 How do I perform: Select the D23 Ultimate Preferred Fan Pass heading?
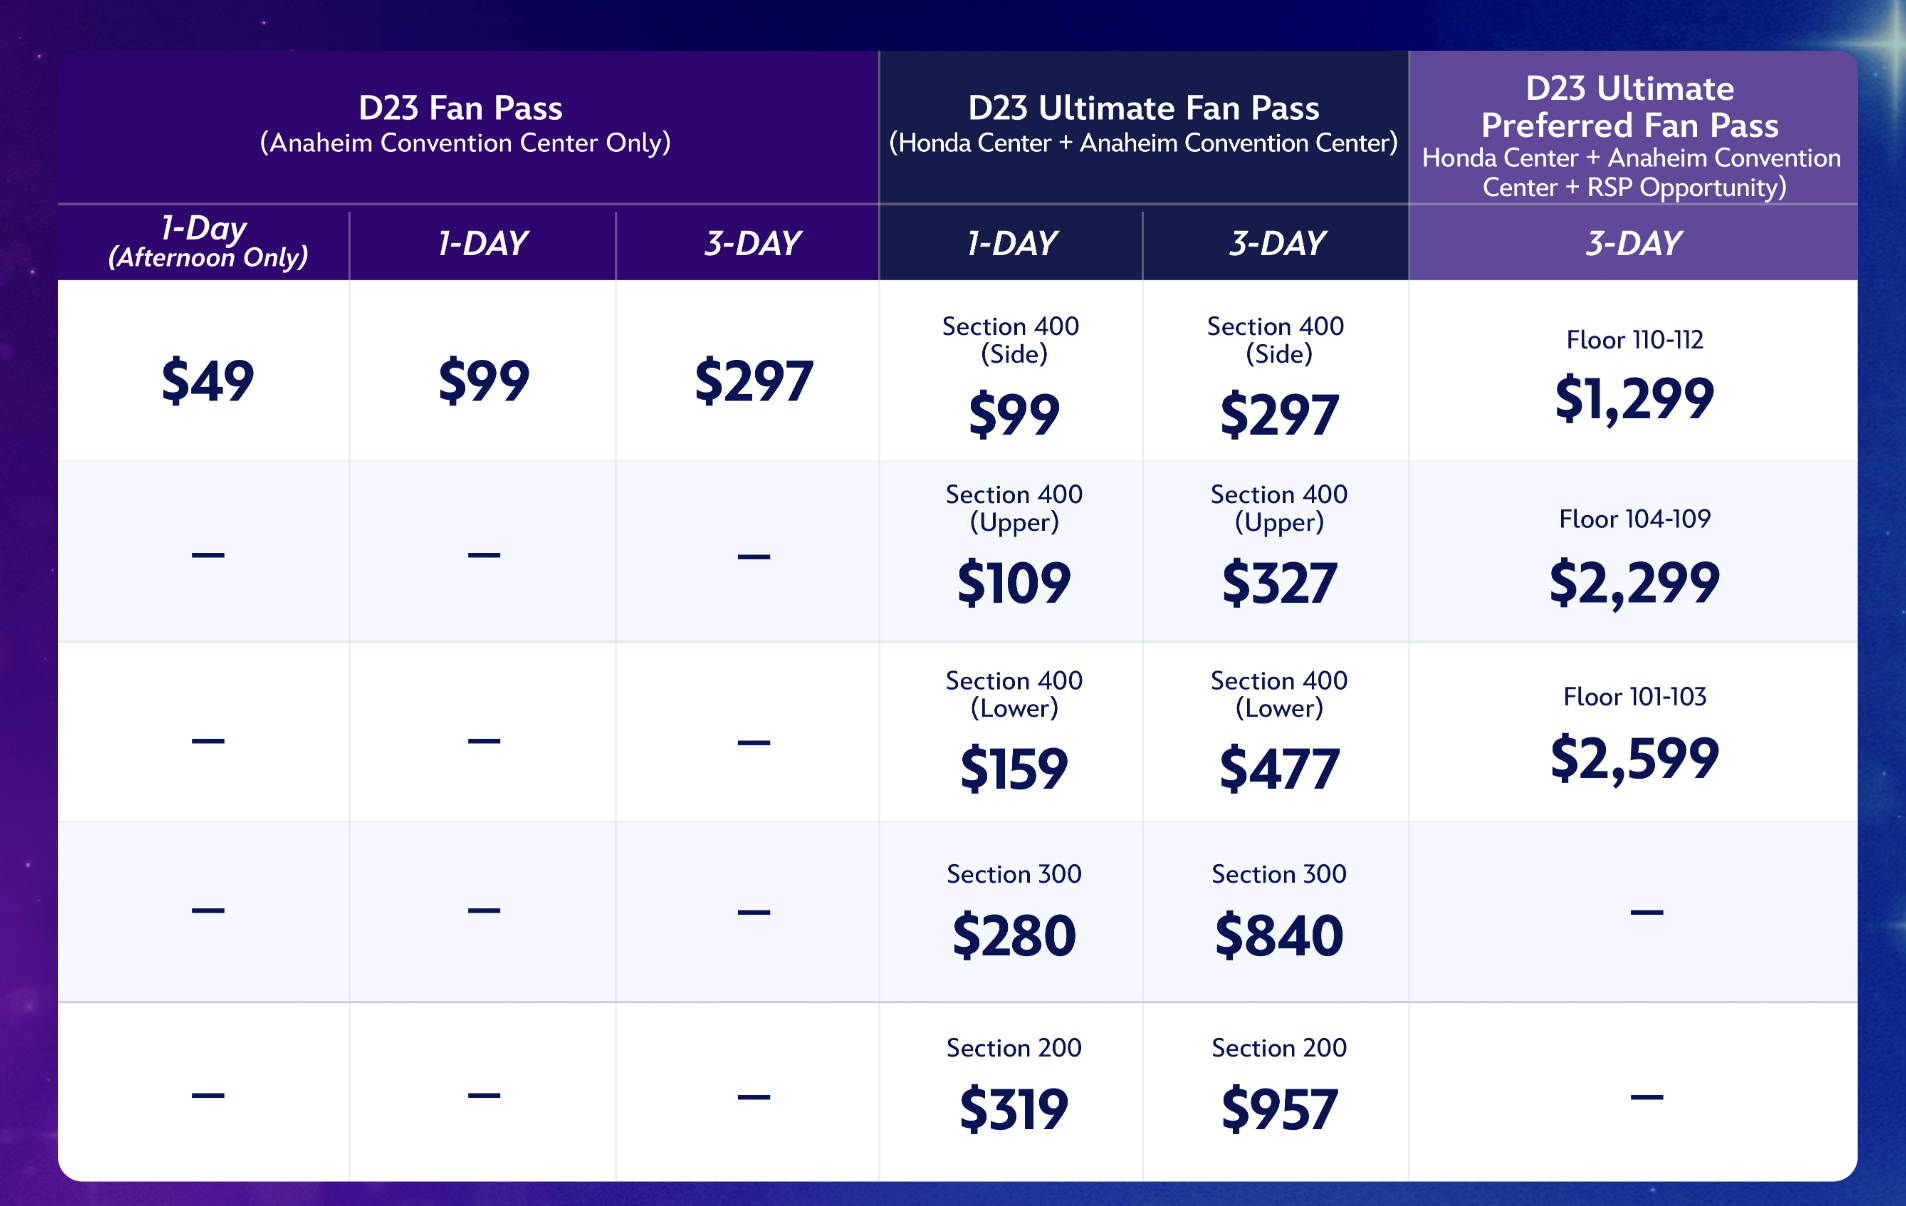[1630, 107]
